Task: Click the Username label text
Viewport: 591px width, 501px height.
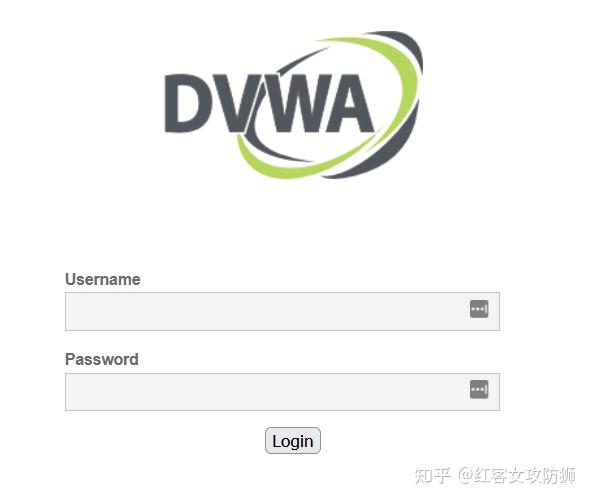Action: pyautogui.click(x=103, y=279)
